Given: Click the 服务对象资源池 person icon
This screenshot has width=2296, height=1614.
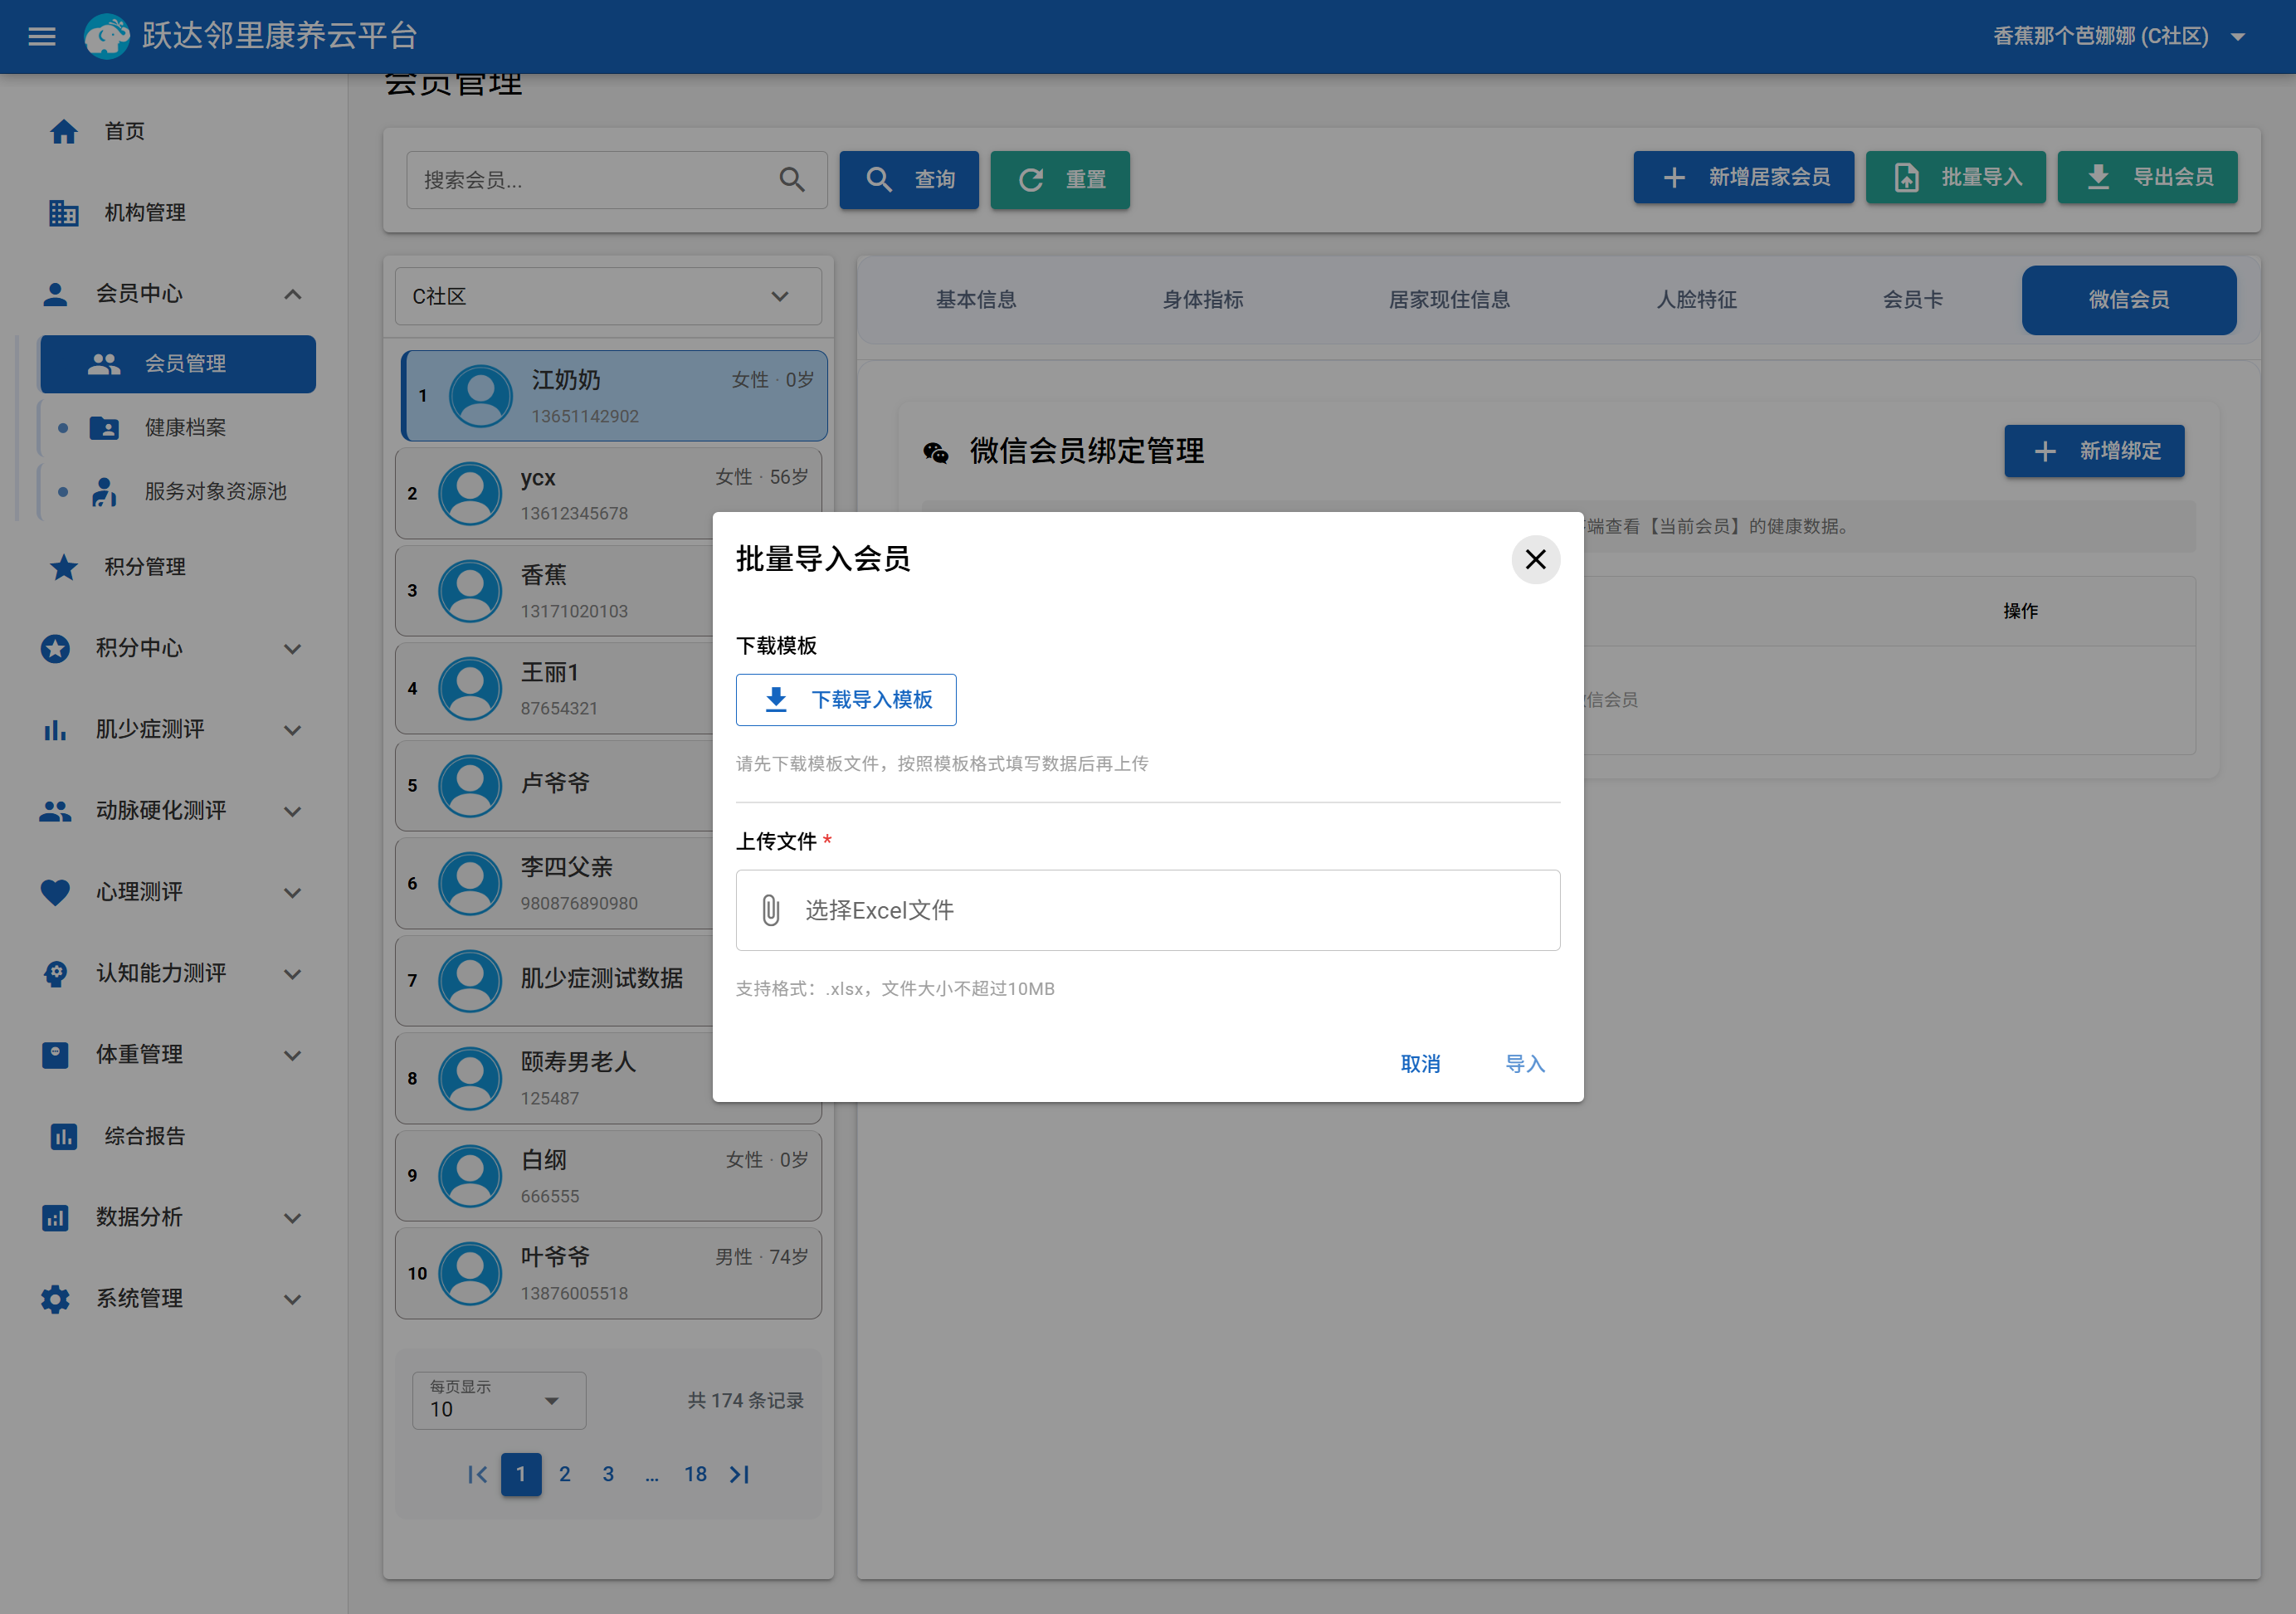Looking at the screenshot, I should click(104, 491).
